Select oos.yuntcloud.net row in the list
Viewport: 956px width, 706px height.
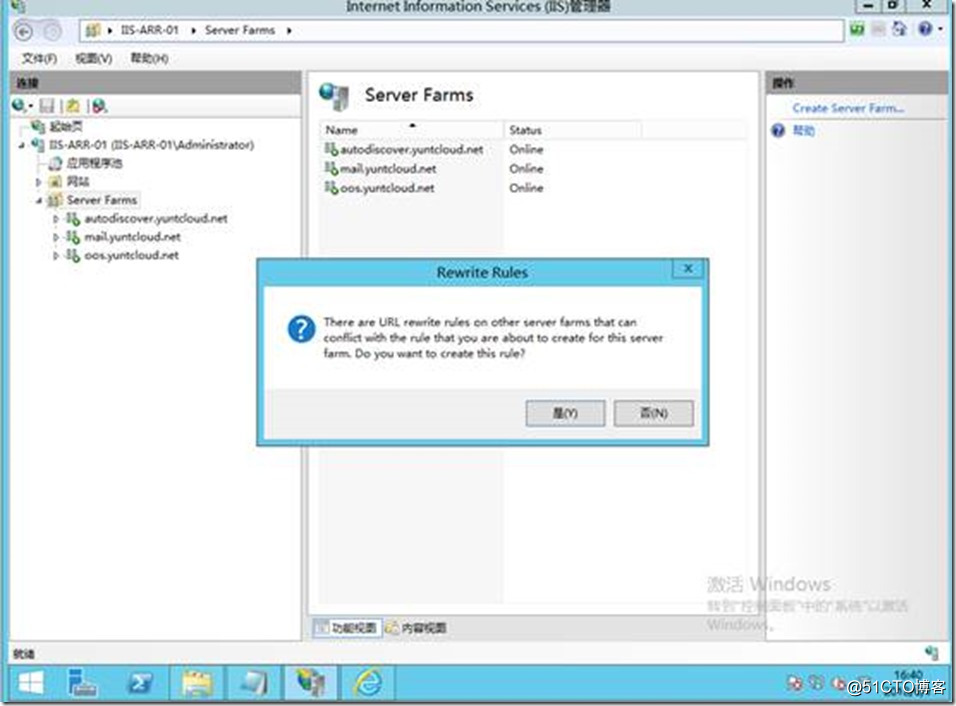coord(533,188)
